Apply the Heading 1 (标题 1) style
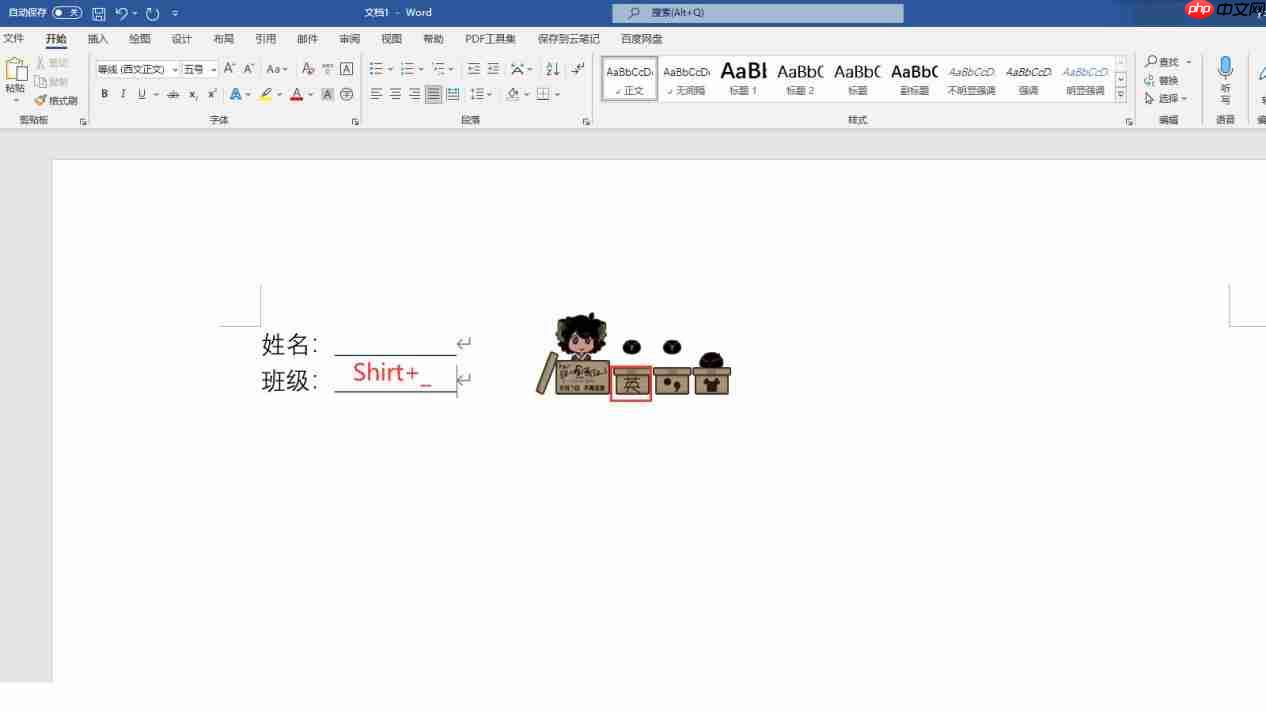Image resolution: width=1266 pixels, height=712 pixels. click(x=743, y=79)
